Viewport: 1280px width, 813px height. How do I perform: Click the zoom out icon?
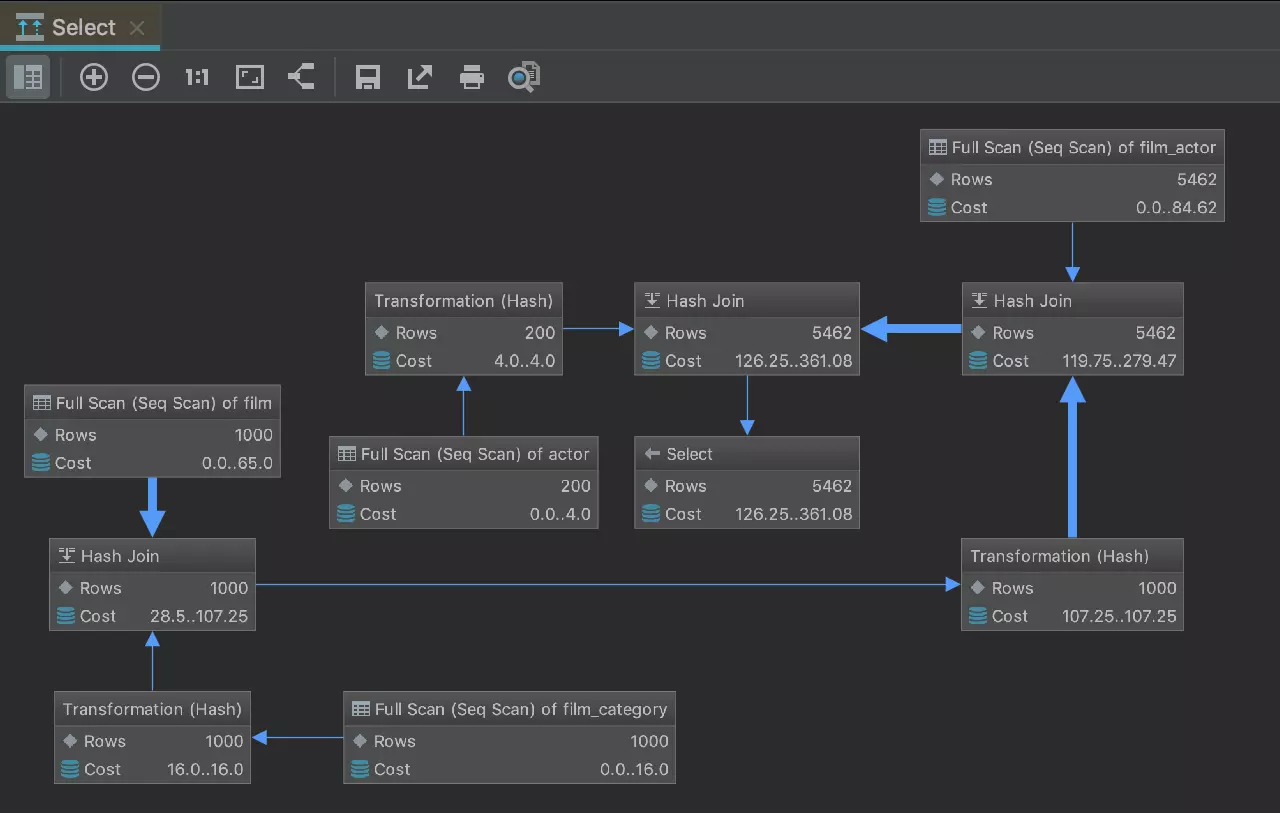coord(146,77)
